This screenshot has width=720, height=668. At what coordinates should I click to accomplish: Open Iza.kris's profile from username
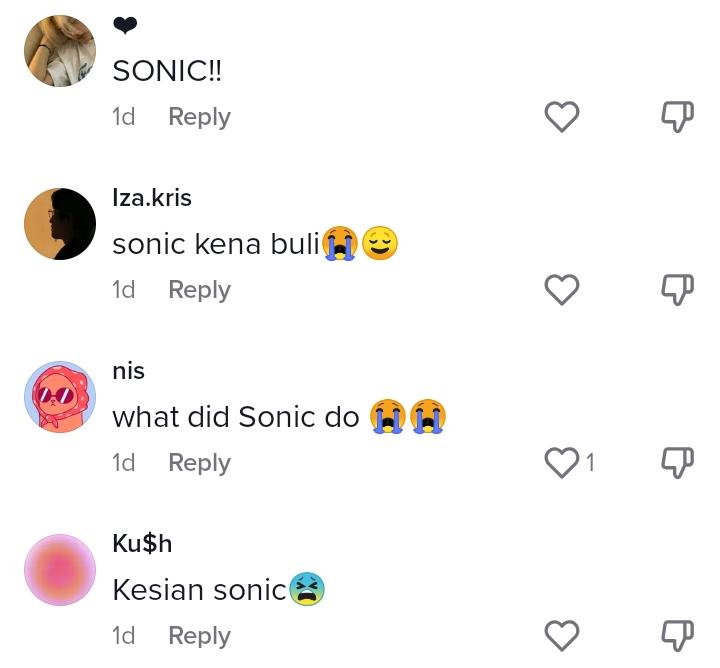(x=152, y=198)
